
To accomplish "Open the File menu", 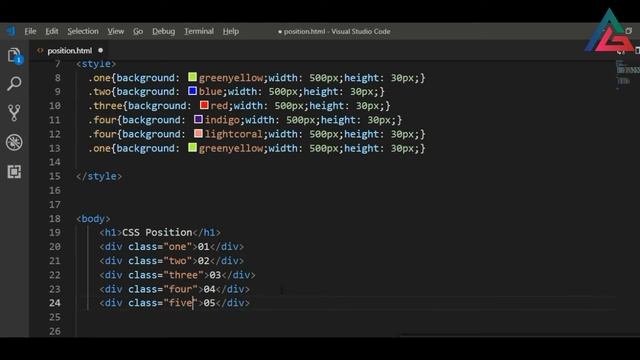I will point(30,31).
